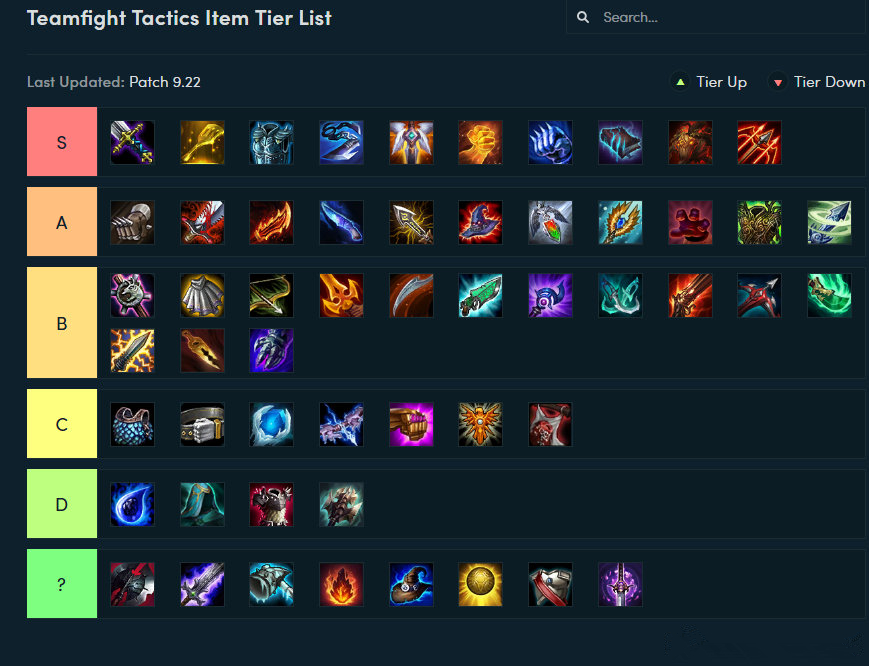This screenshot has width=869, height=666.
Task: Select the teal cloak item in D tier
Action: click(202, 505)
